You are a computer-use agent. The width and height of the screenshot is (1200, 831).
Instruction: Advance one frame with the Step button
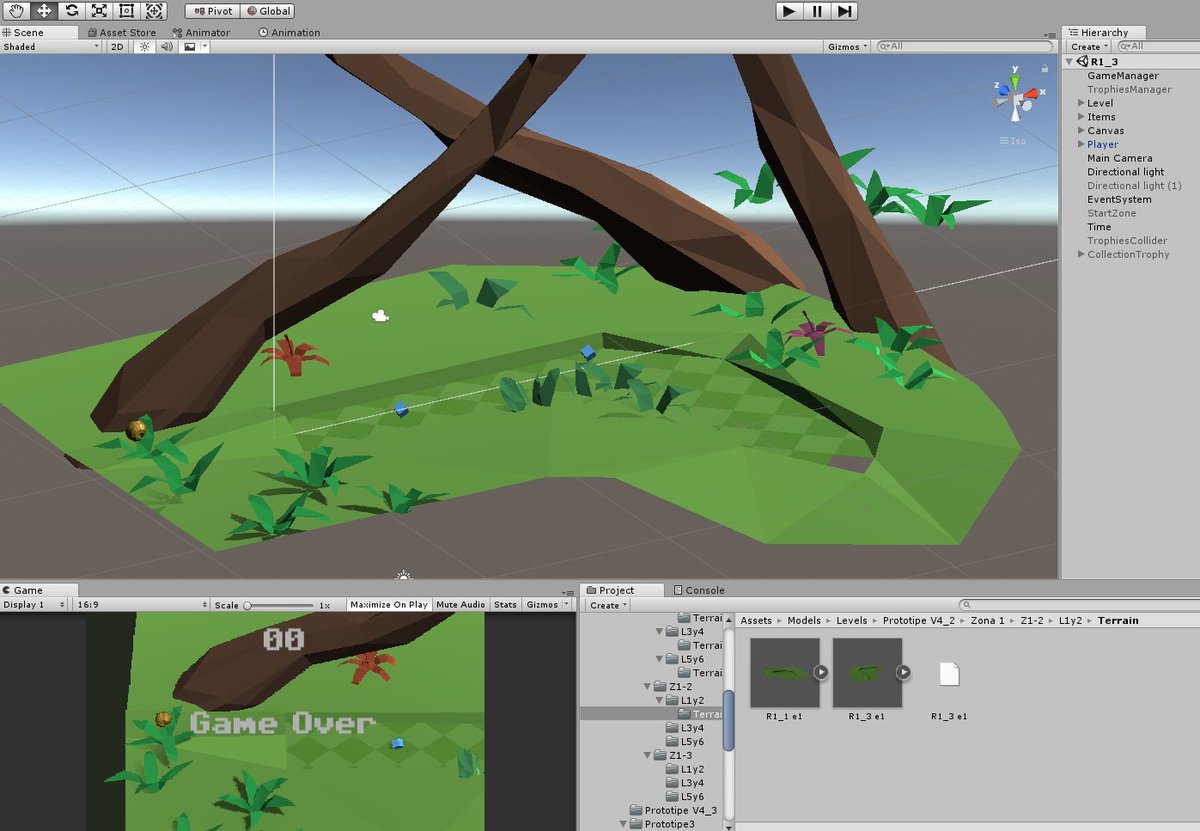point(844,11)
